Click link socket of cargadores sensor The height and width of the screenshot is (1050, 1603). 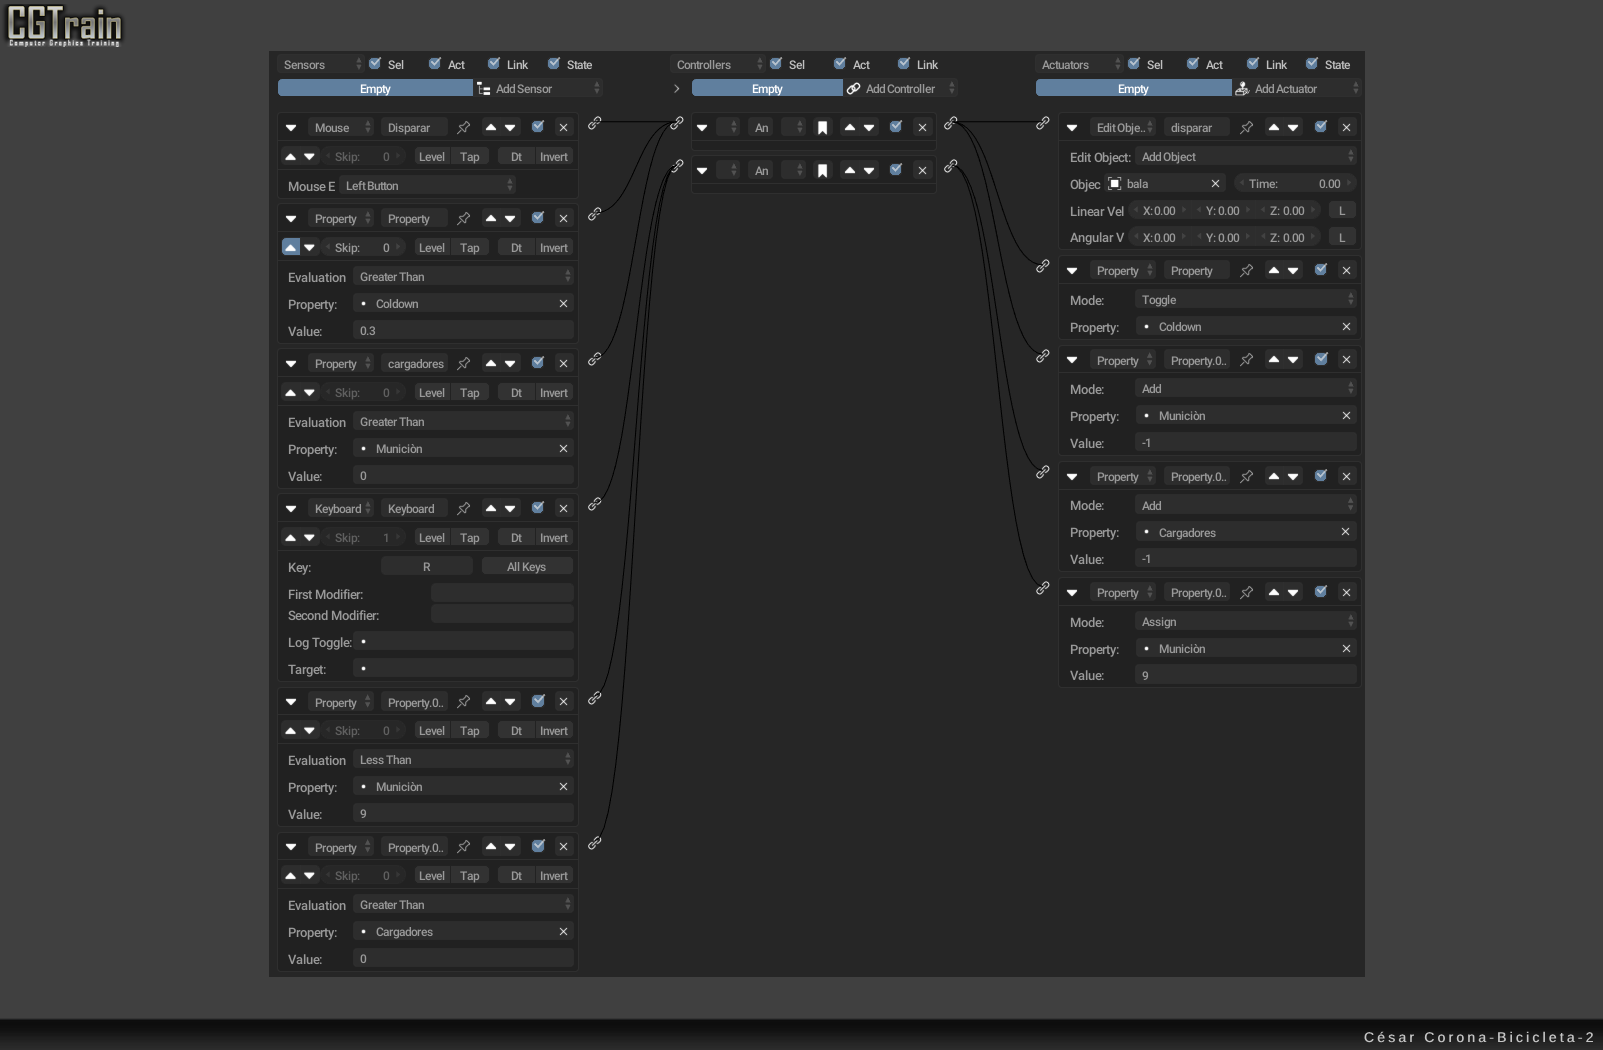[x=594, y=359]
